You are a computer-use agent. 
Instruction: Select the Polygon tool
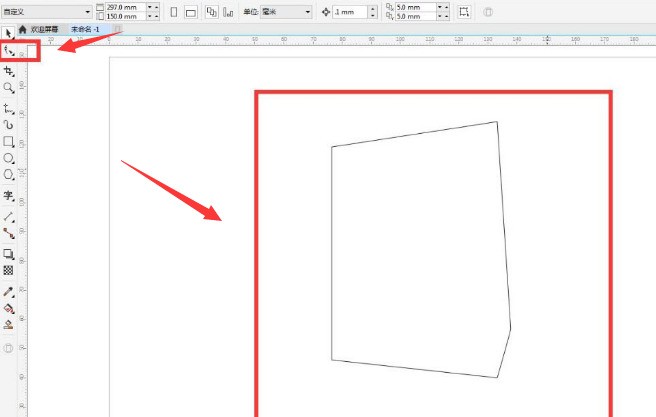(9, 175)
